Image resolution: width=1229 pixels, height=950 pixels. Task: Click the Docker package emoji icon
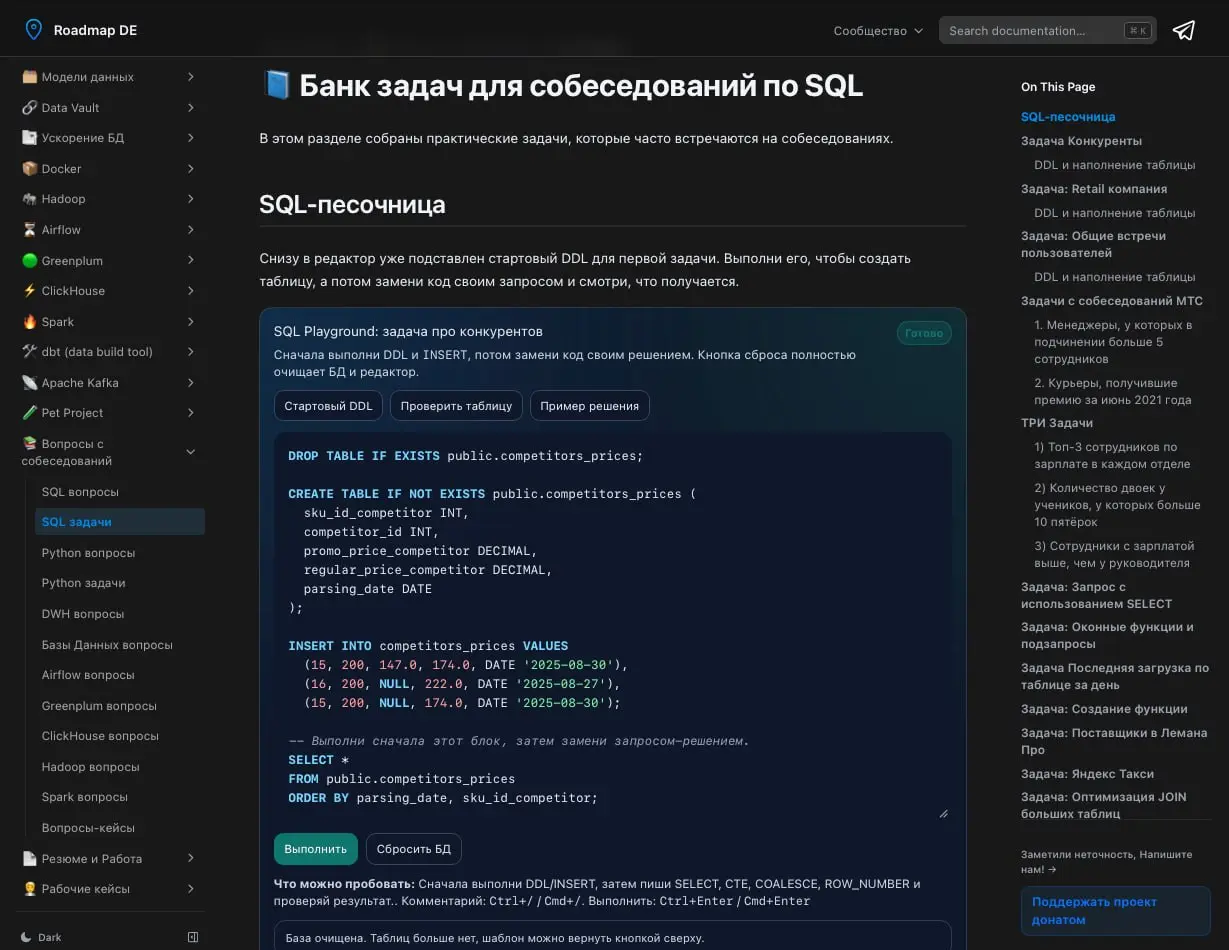[30, 169]
